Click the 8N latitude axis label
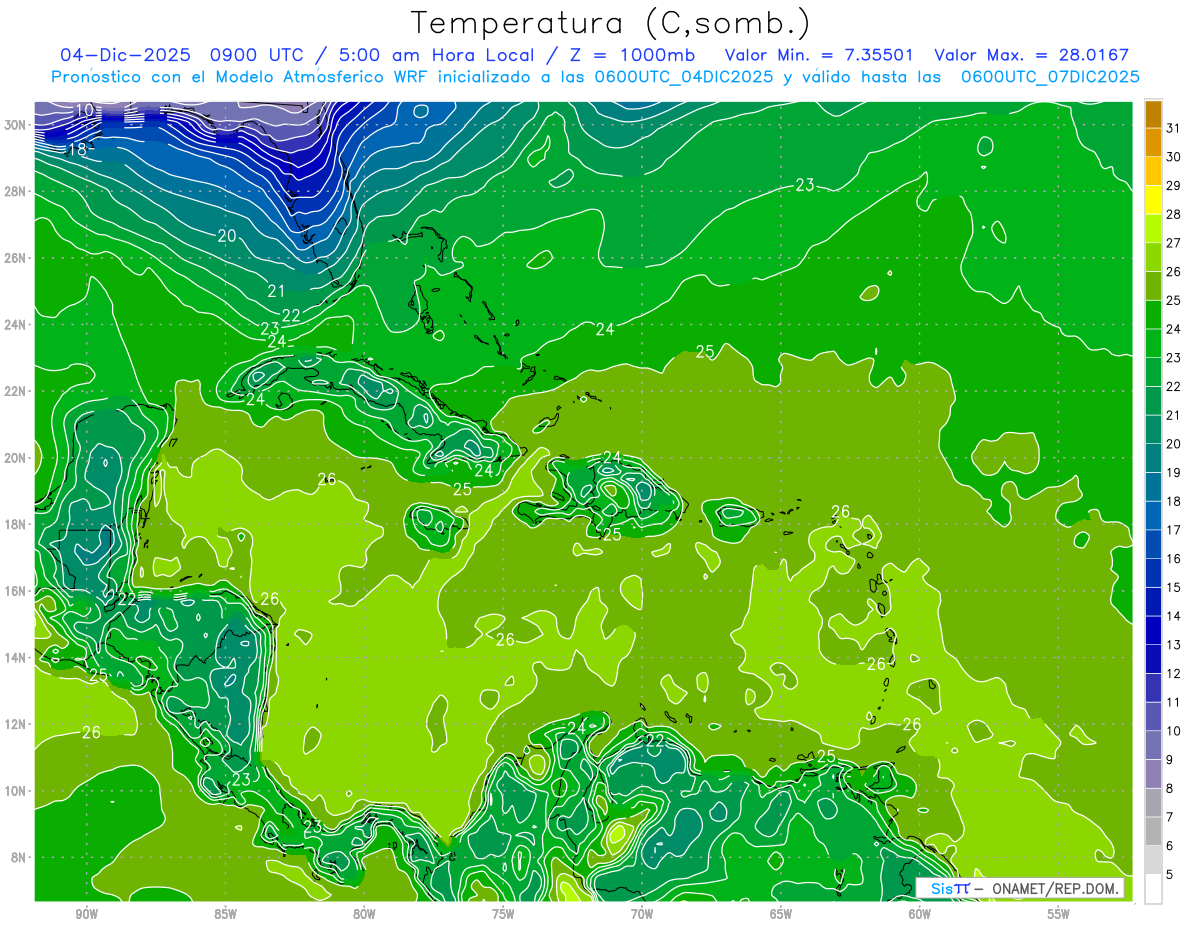The width and height of the screenshot is (1200, 927). 17,858
